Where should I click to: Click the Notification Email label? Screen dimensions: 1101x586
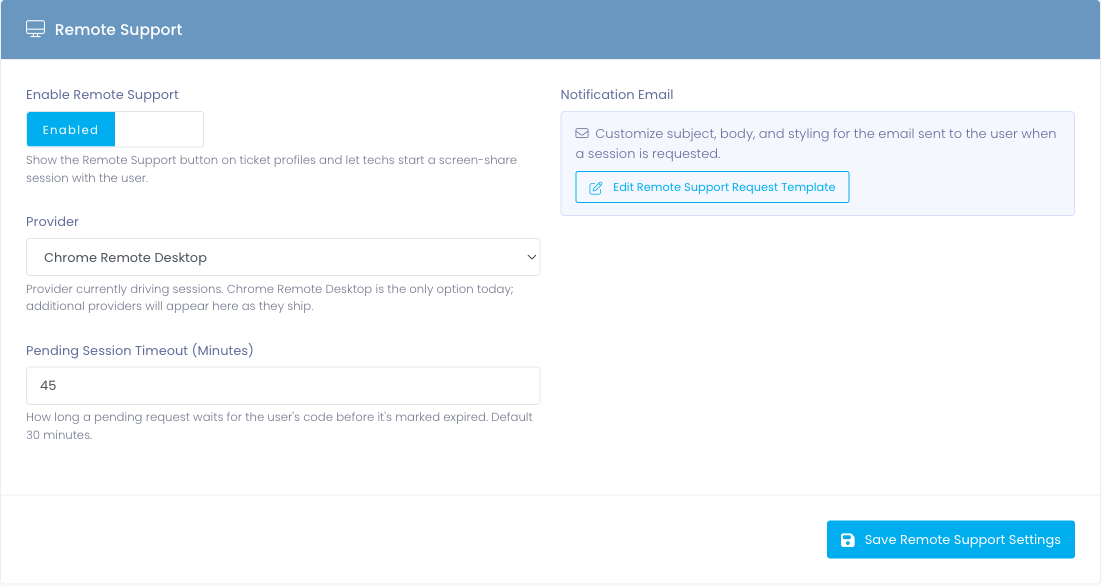click(617, 95)
